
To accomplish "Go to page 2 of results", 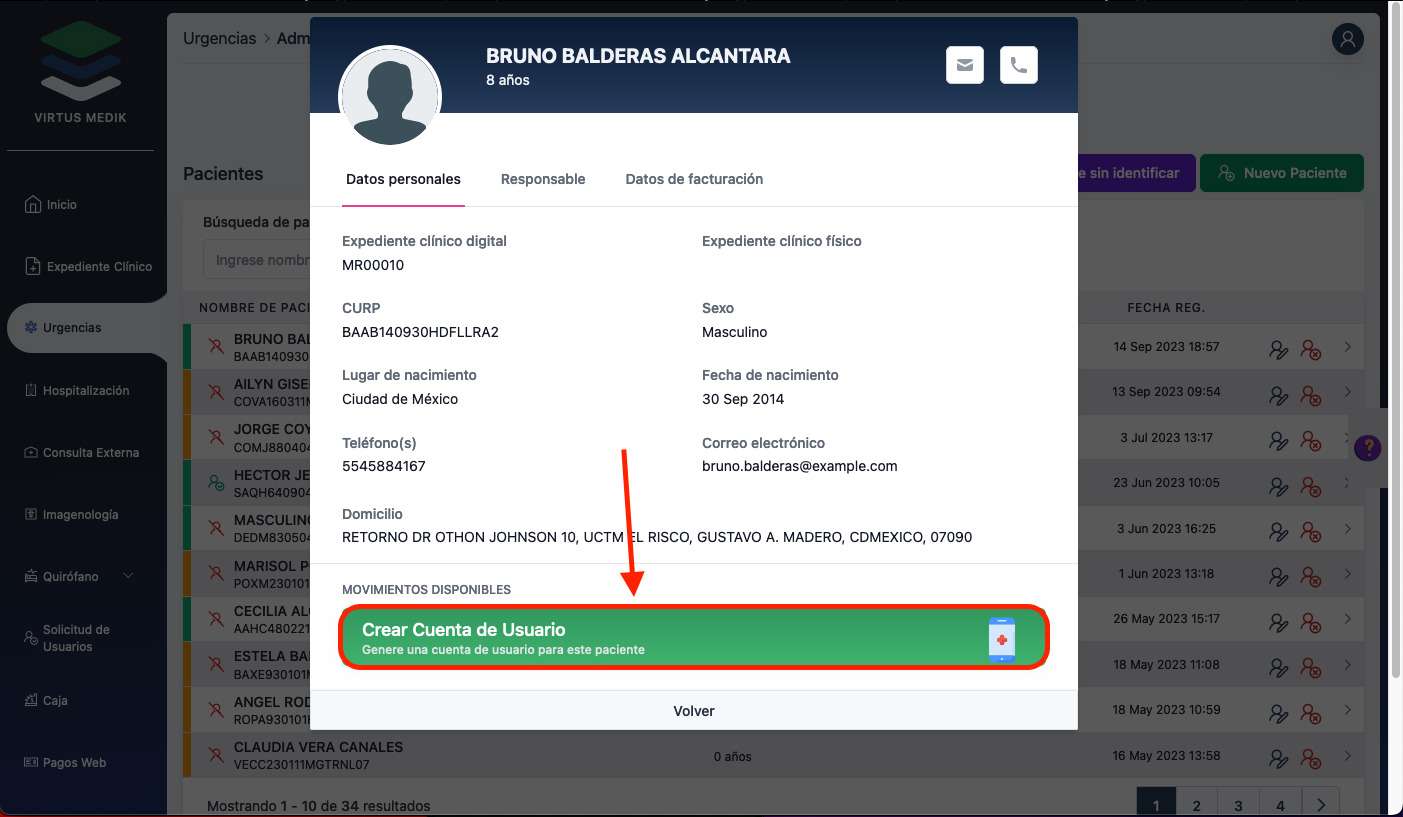I will [x=1196, y=805].
